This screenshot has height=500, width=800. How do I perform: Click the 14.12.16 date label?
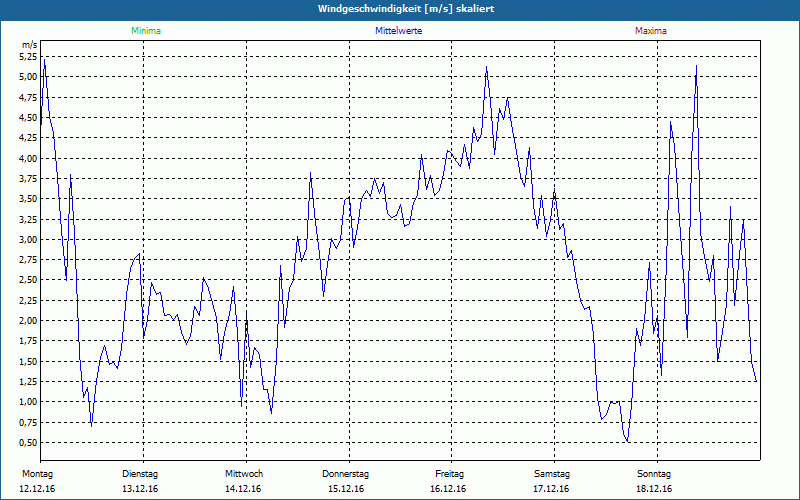click(243, 489)
